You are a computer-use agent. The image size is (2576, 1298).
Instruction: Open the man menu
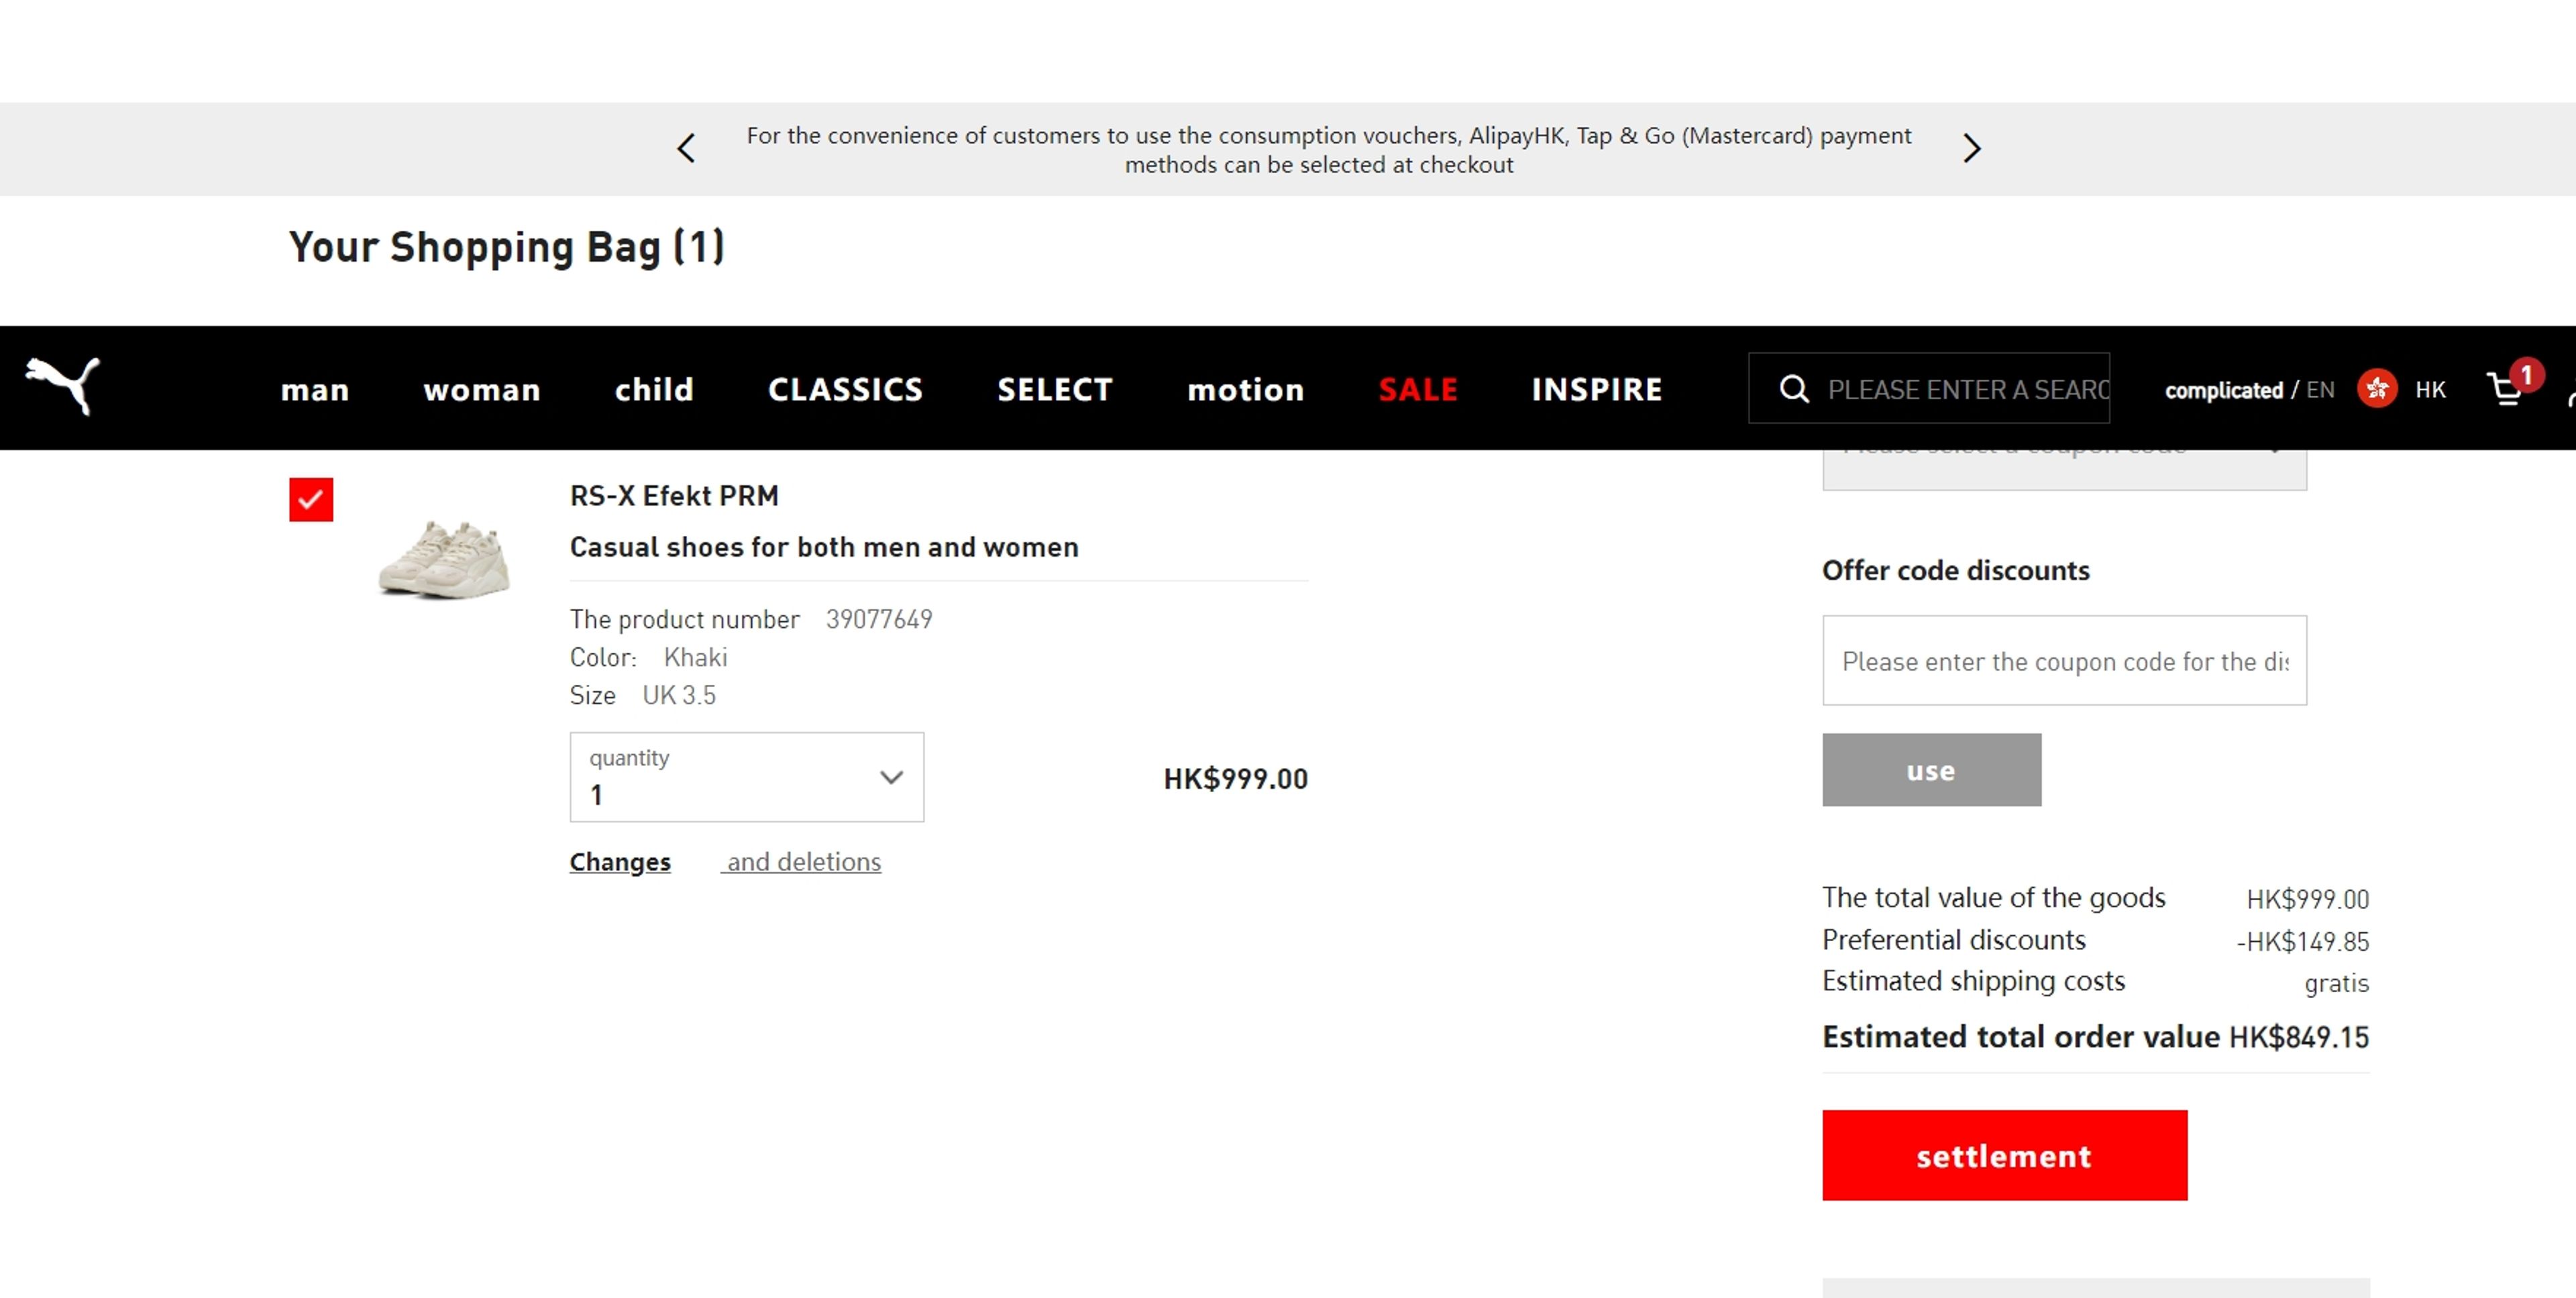tap(315, 389)
